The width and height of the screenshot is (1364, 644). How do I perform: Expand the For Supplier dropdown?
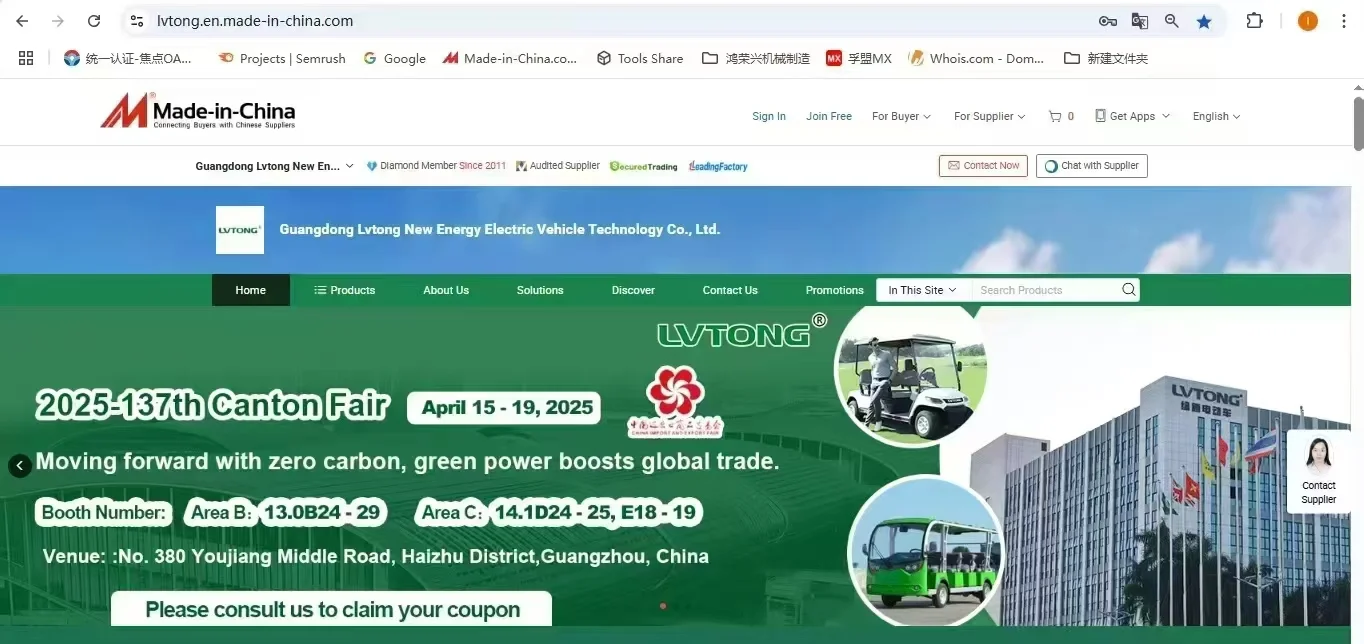click(x=989, y=116)
